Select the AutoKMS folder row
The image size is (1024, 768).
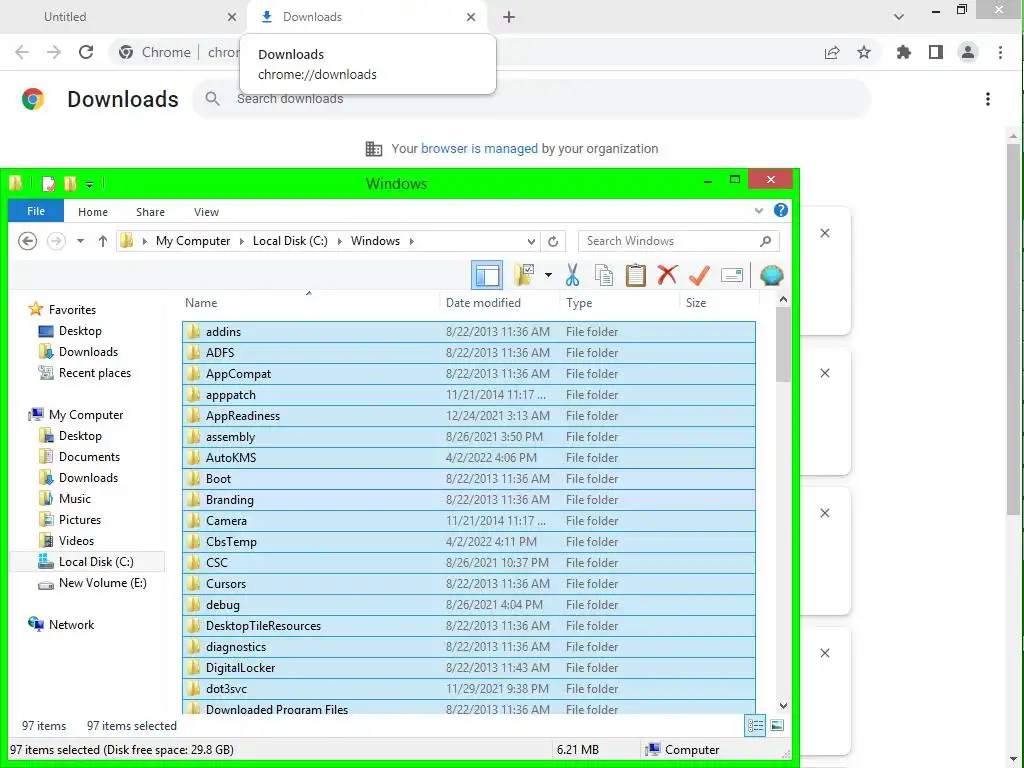[469, 458]
